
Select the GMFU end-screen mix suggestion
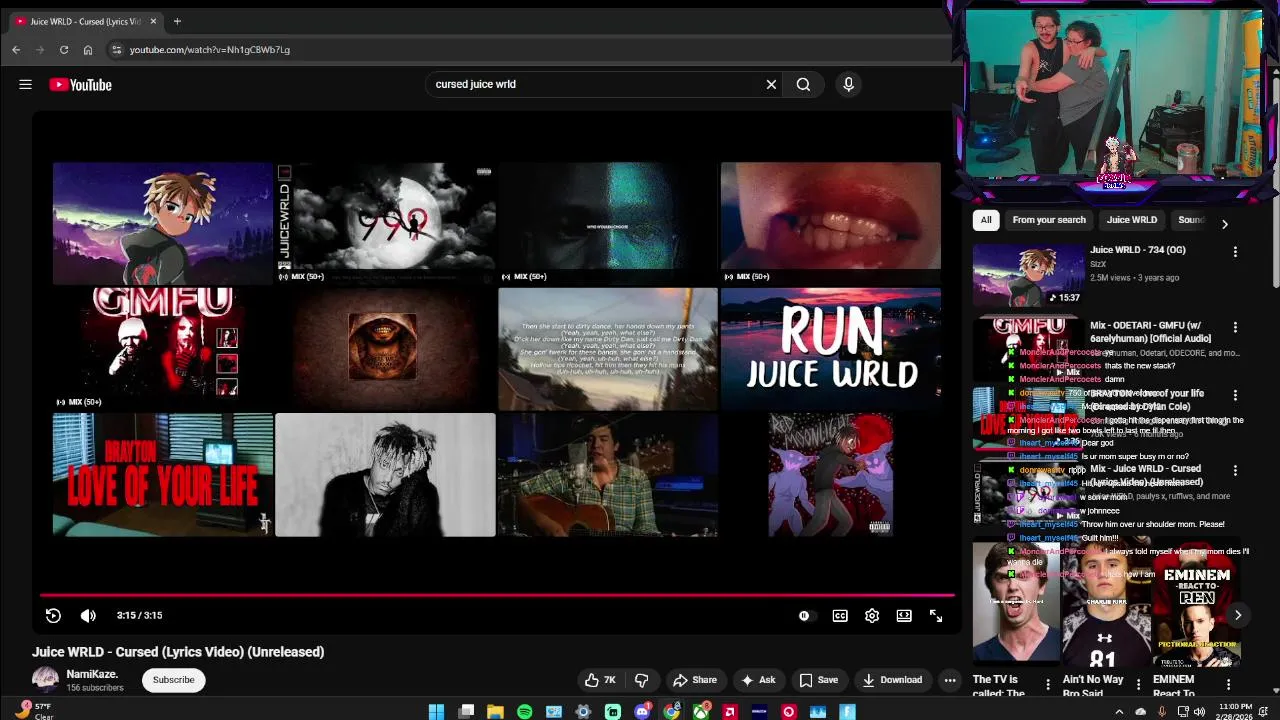pyautogui.click(x=163, y=349)
